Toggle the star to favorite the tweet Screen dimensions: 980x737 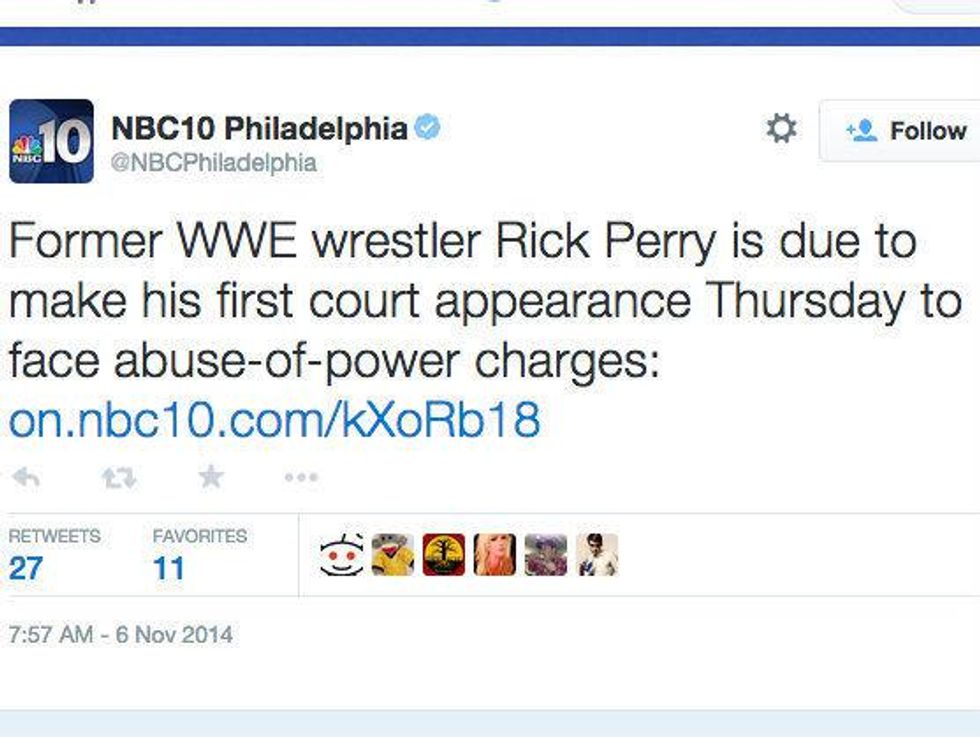point(210,478)
